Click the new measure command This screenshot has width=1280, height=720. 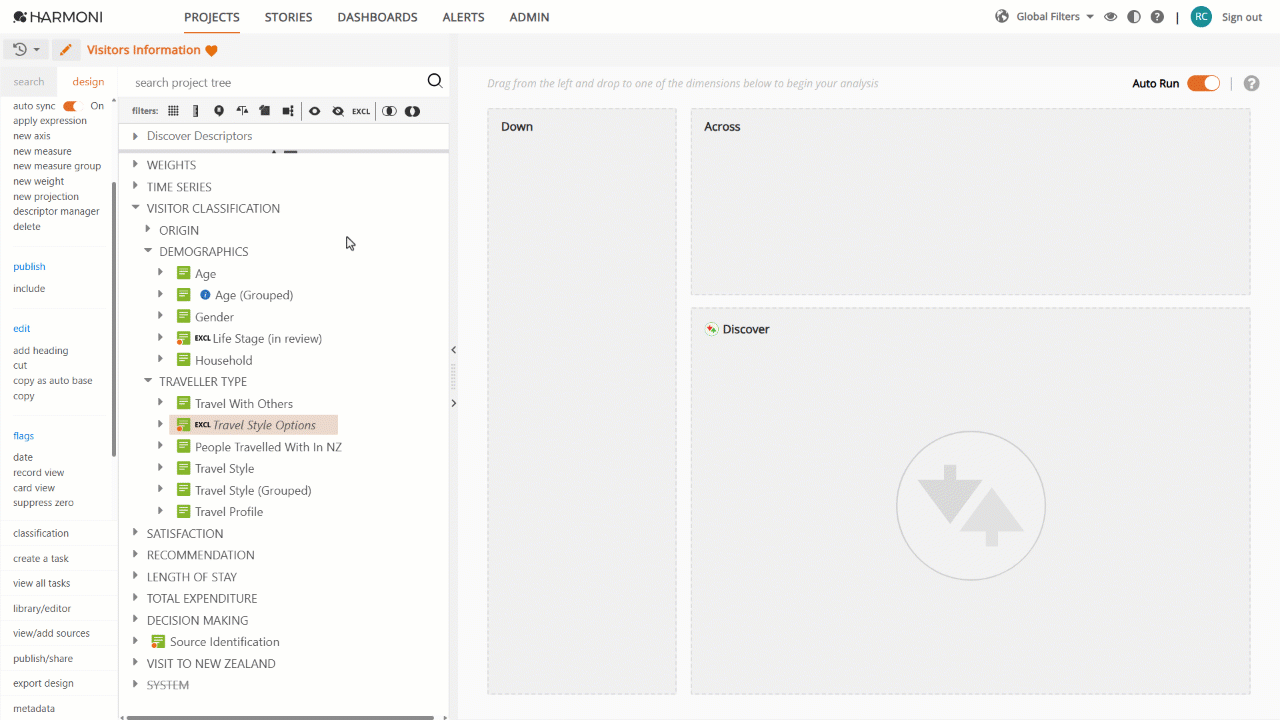(x=42, y=151)
